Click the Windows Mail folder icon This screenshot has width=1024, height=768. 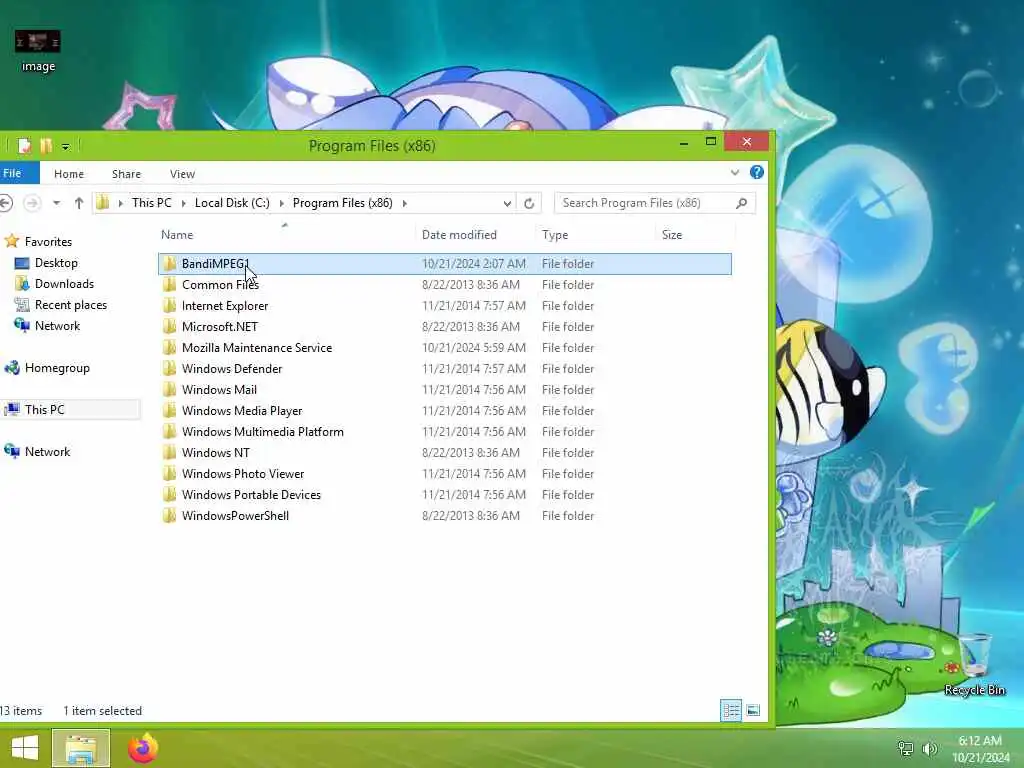170,390
